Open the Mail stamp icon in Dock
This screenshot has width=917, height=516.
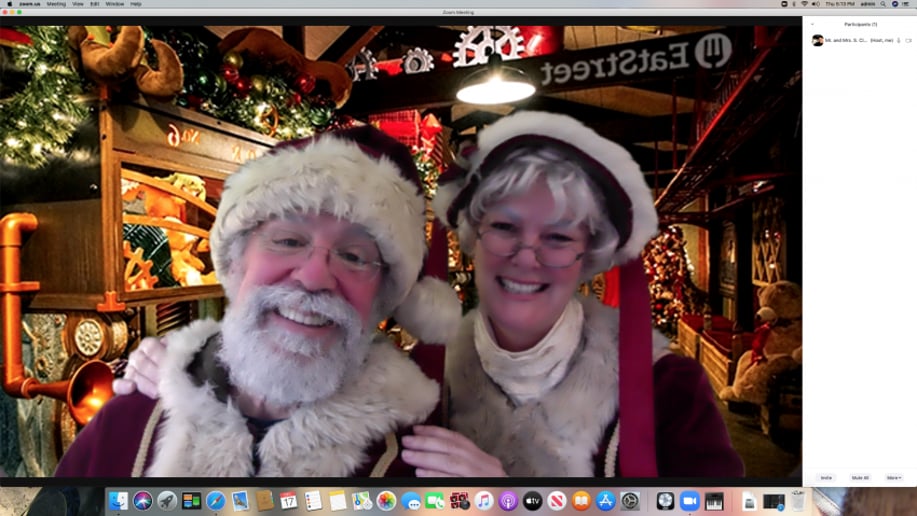tap(240, 501)
